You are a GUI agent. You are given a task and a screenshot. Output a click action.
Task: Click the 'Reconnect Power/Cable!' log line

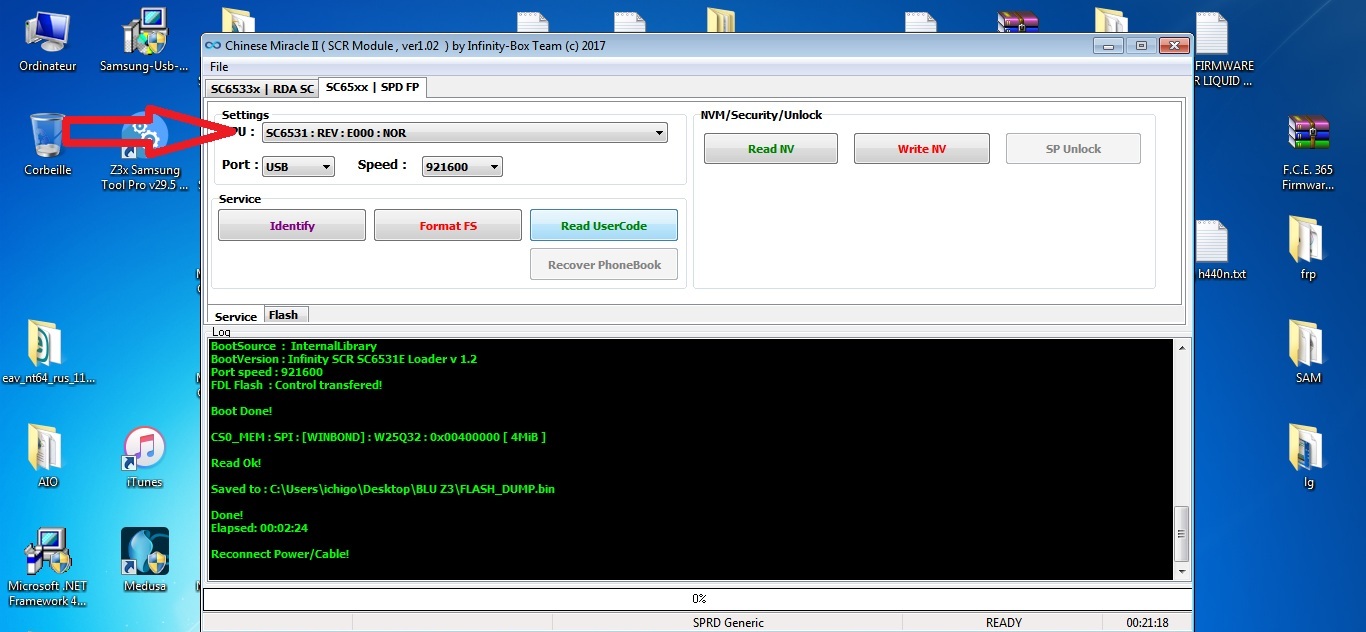coord(280,554)
